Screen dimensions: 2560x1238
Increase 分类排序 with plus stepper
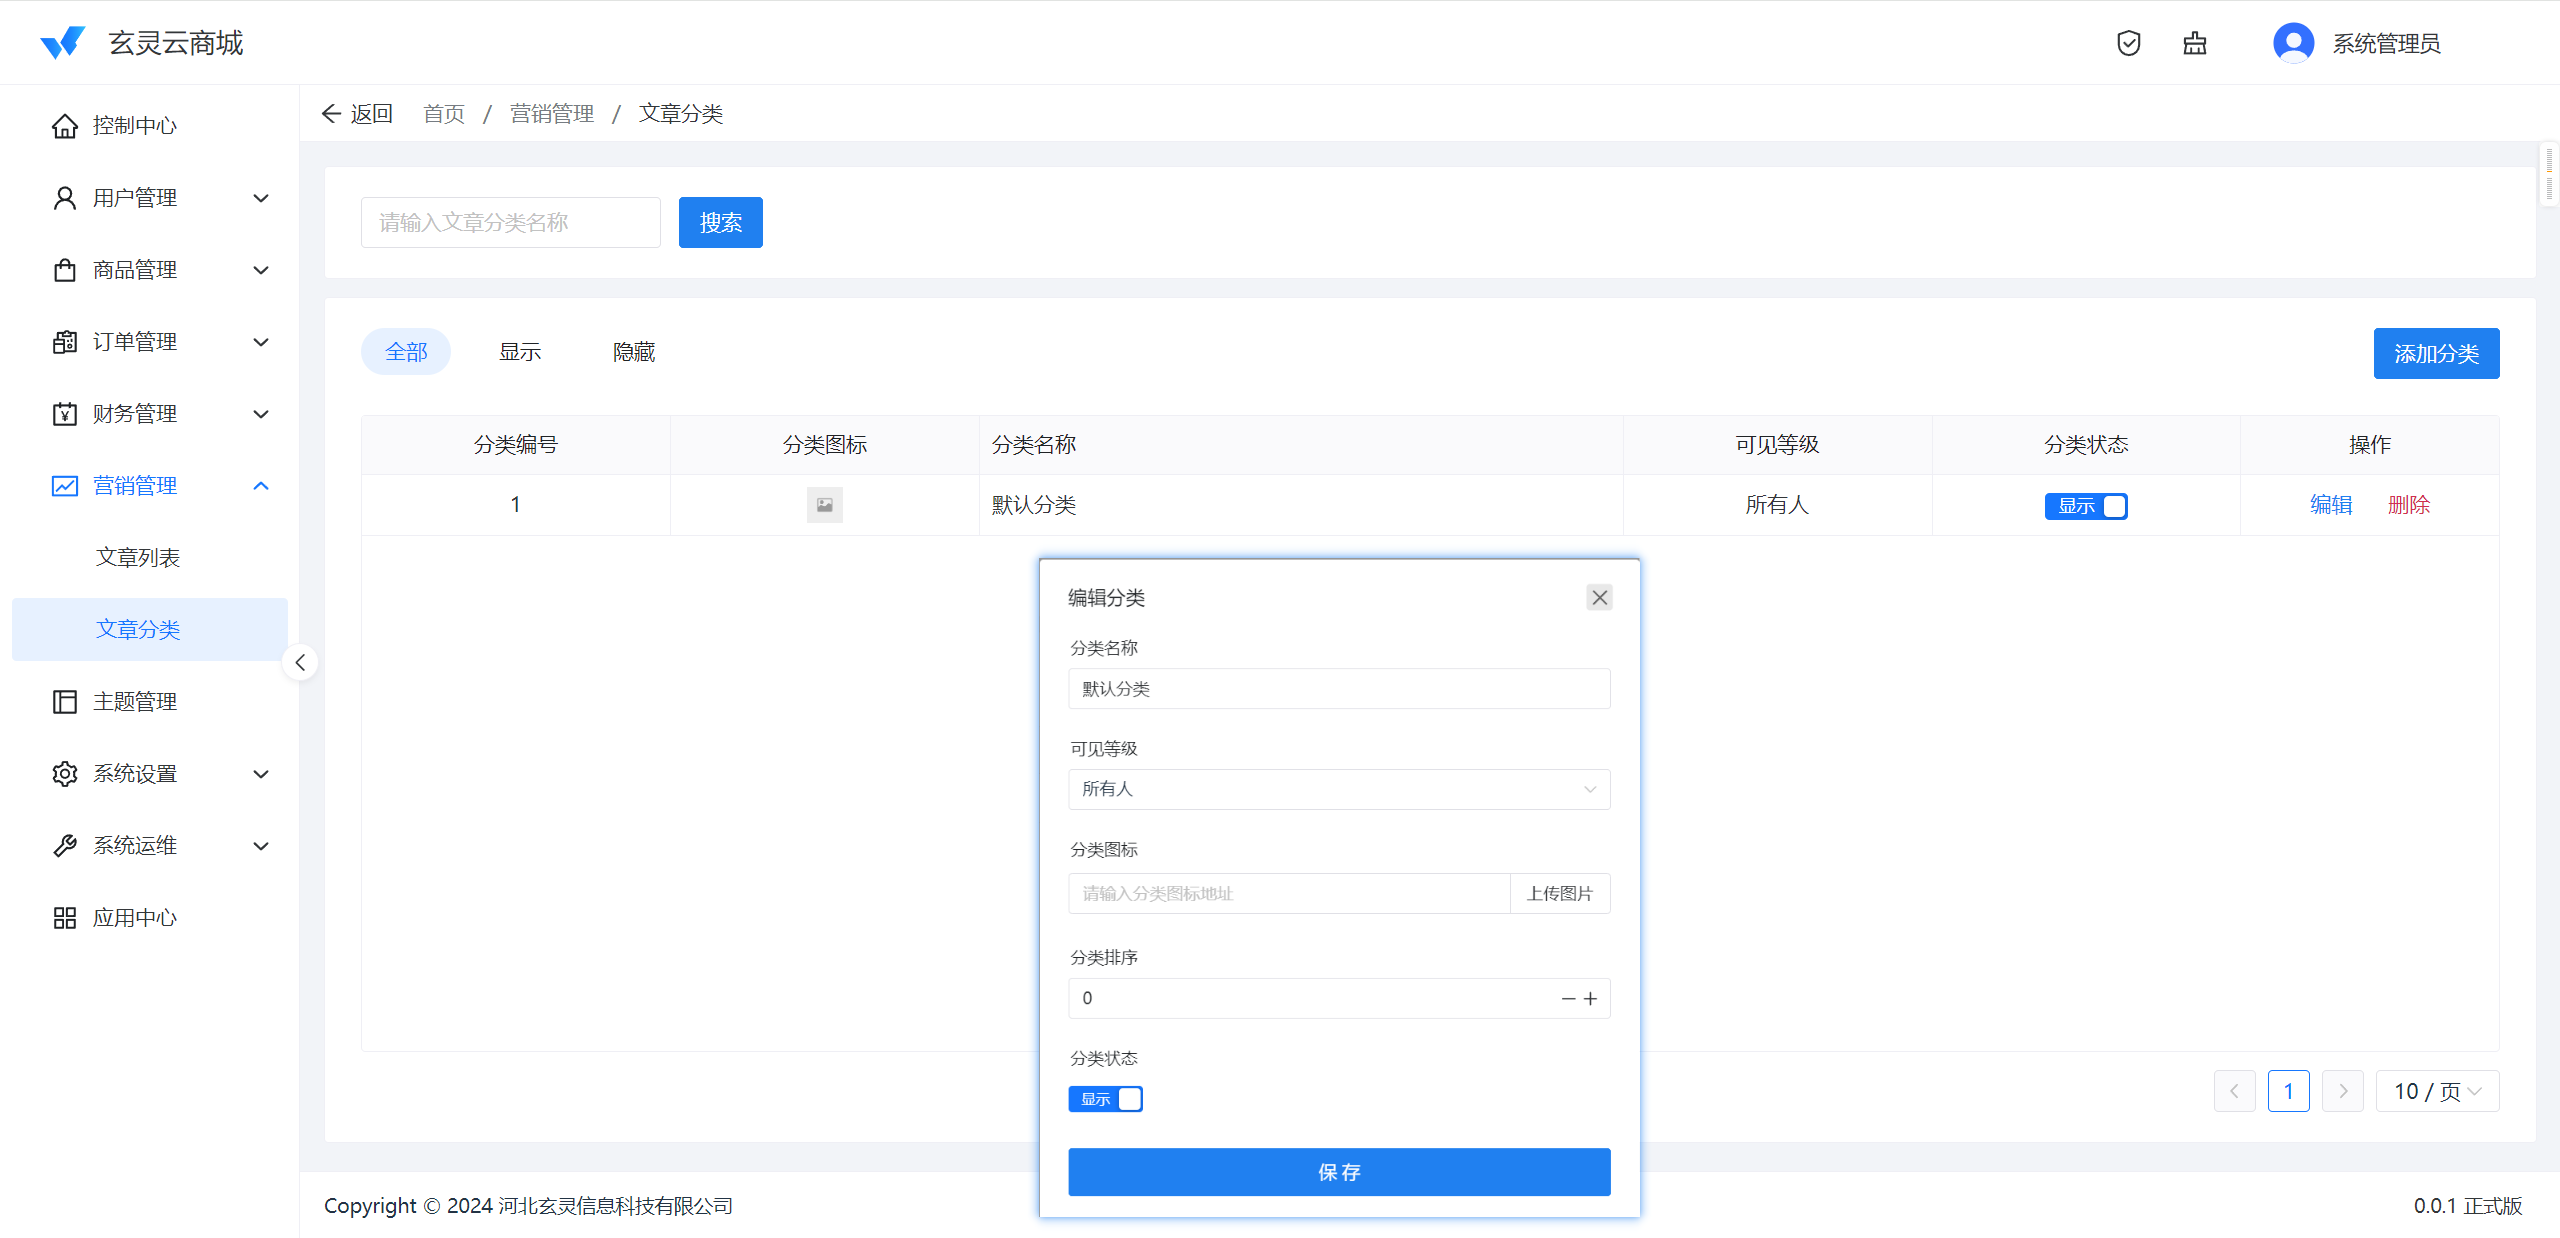click(x=1590, y=998)
